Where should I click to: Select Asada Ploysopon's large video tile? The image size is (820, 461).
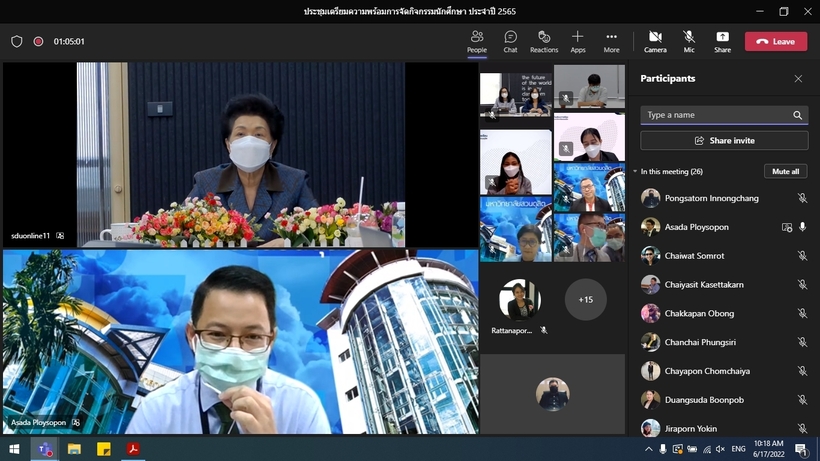click(x=241, y=342)
